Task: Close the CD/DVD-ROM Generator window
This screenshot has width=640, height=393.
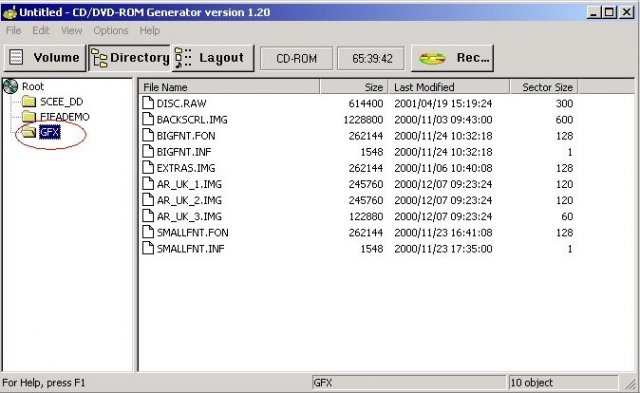Action: click(627, 12)
